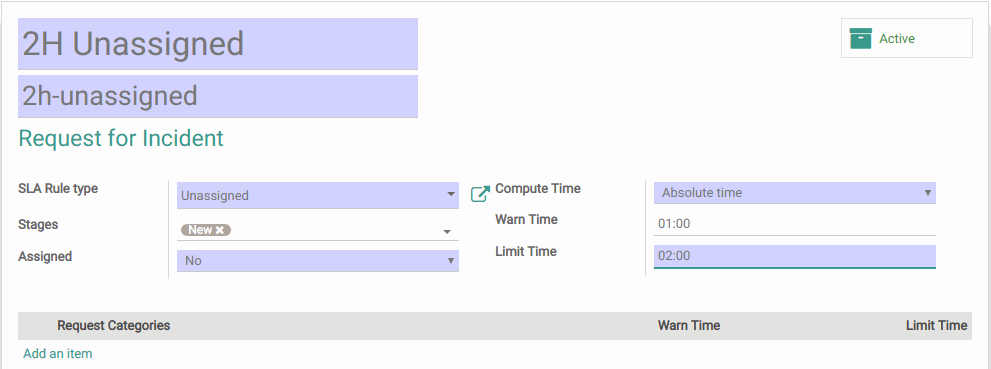Open external link icon beside SLA Rule type
This screenshot has width=991, height=369.
pyautogui.click(x=480, y=194)
